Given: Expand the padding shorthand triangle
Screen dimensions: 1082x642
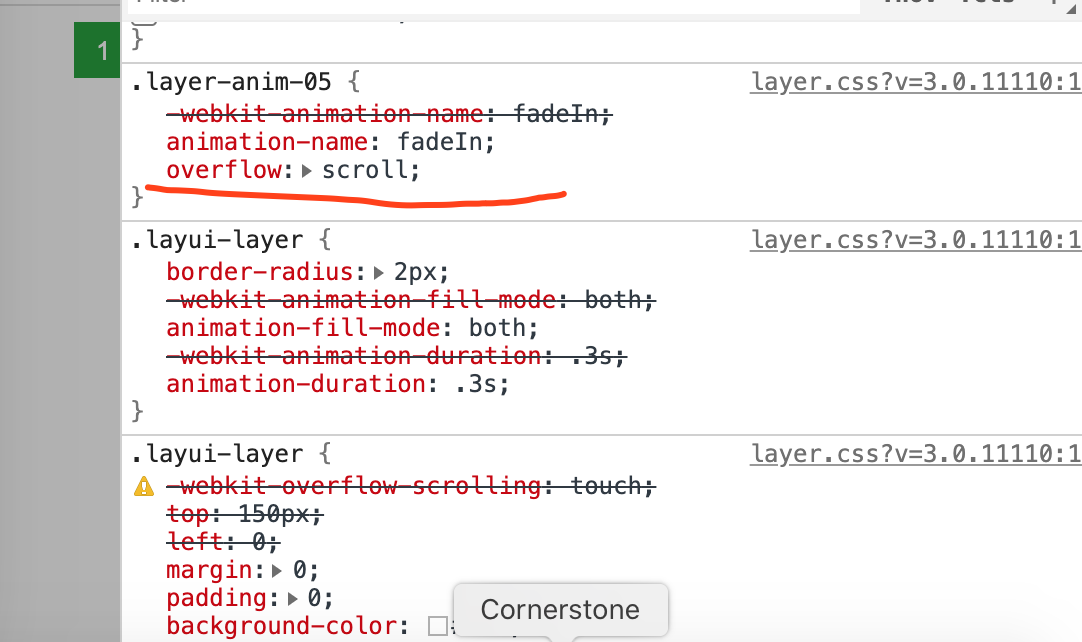Looking at the screenshot, I should [293, 599].
